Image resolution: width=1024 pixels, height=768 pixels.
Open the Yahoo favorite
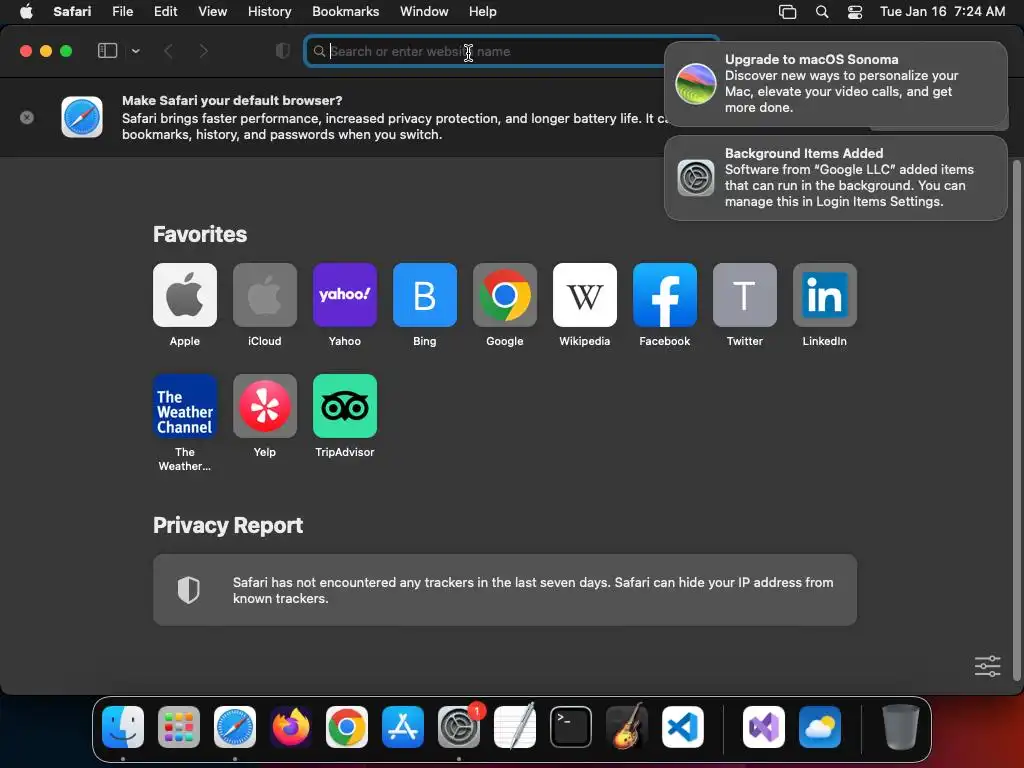[x=345, y=295]
